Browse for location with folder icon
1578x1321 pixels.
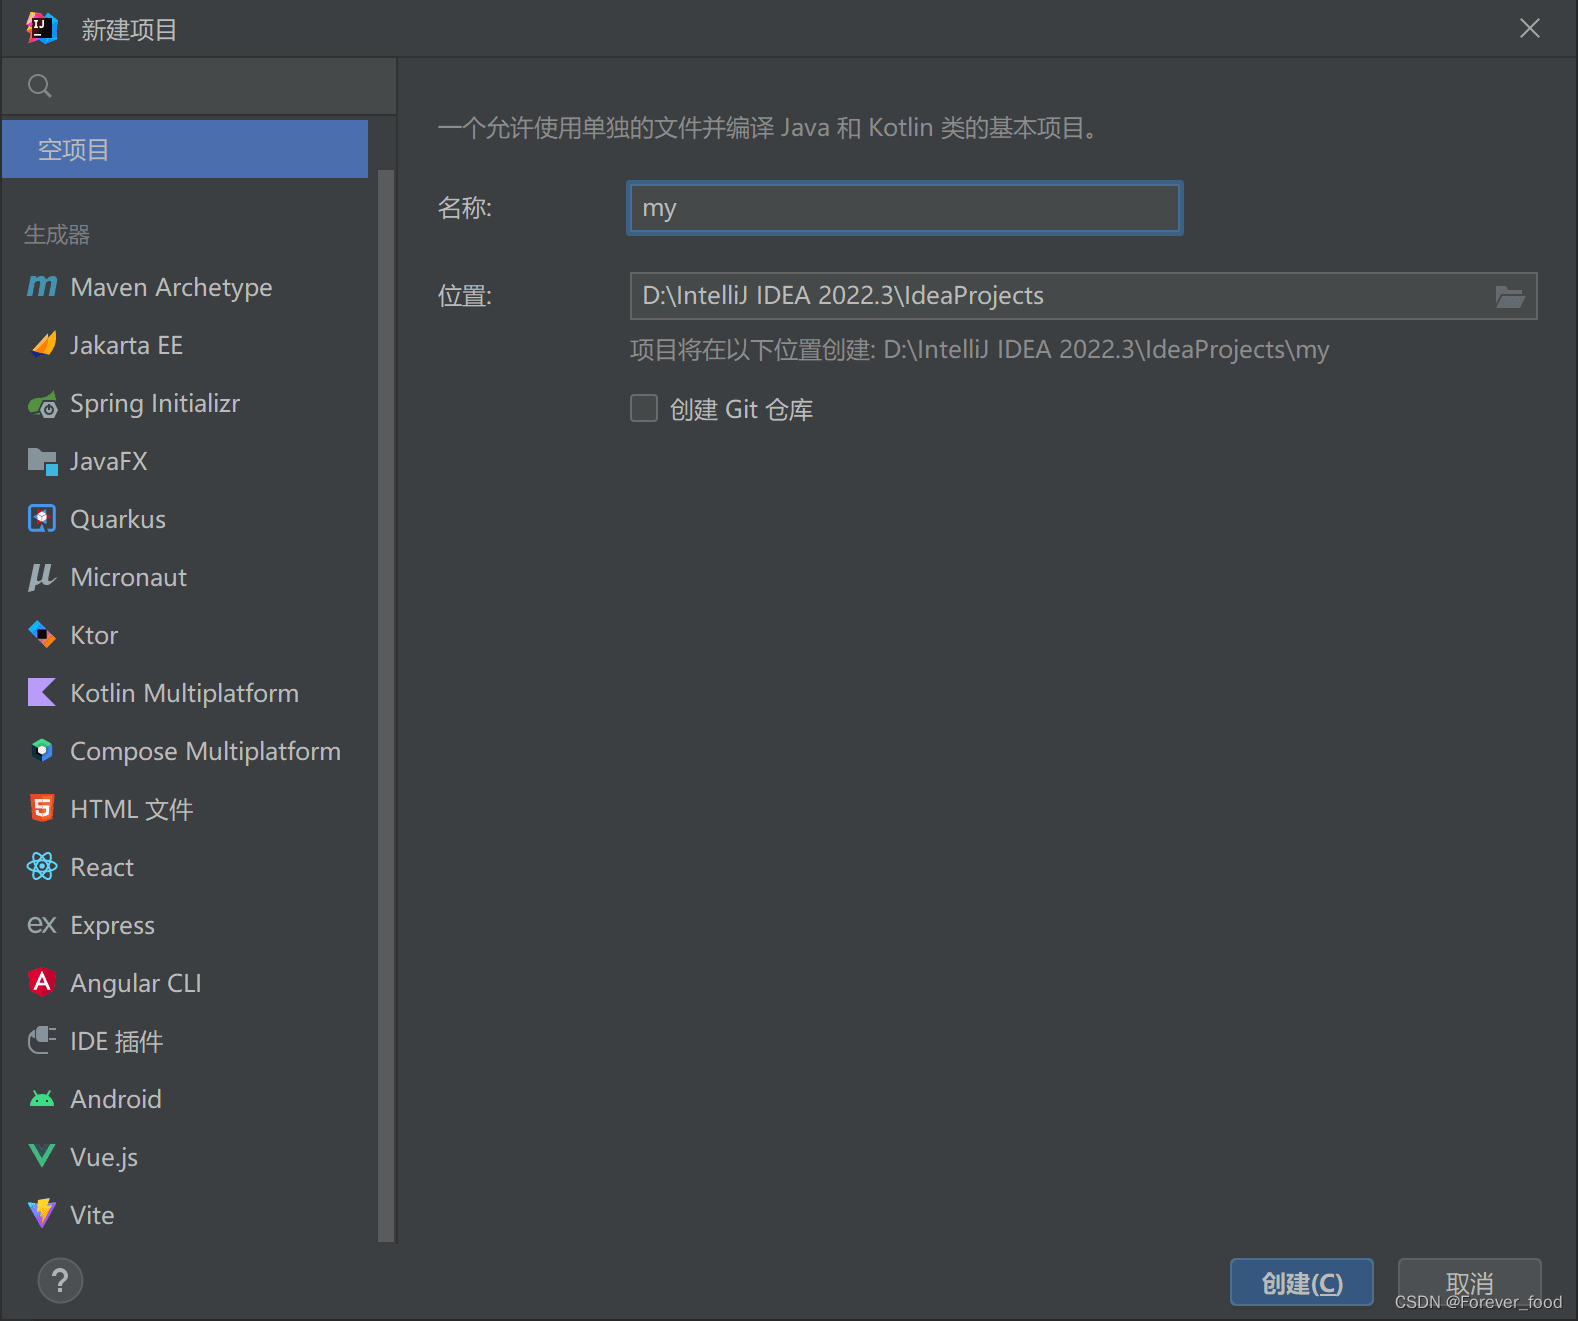1510,296
